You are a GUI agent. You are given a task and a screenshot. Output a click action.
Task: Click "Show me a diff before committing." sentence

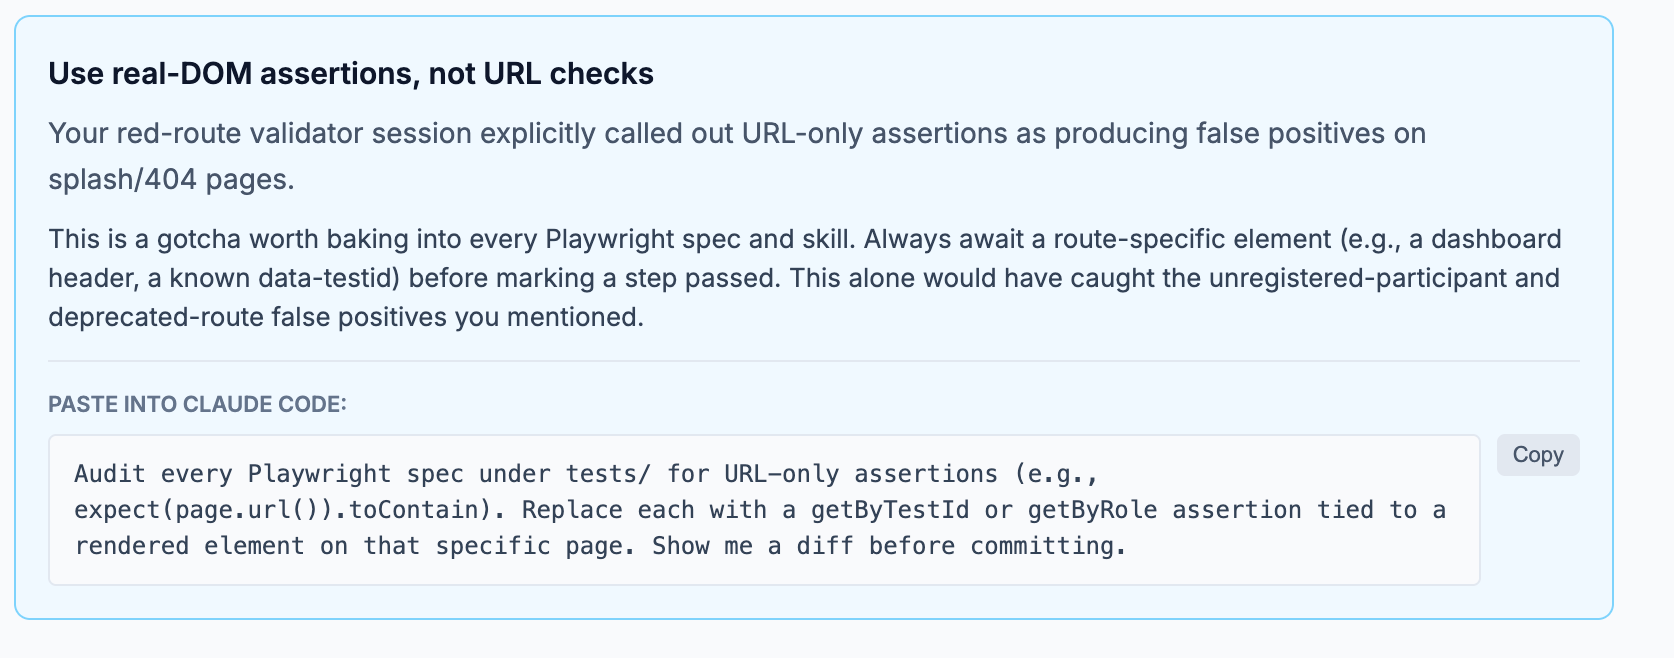point(889,546)
